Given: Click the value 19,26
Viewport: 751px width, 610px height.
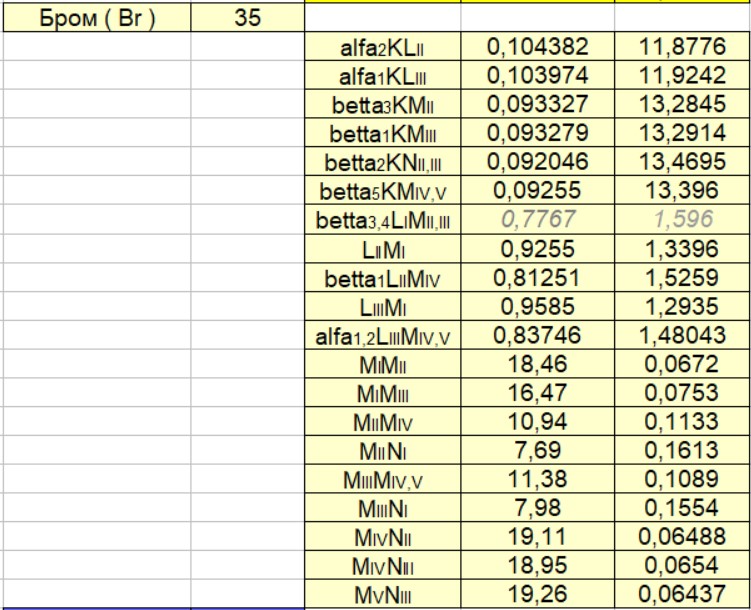Looking at the screenshot, I should [537, 594].
